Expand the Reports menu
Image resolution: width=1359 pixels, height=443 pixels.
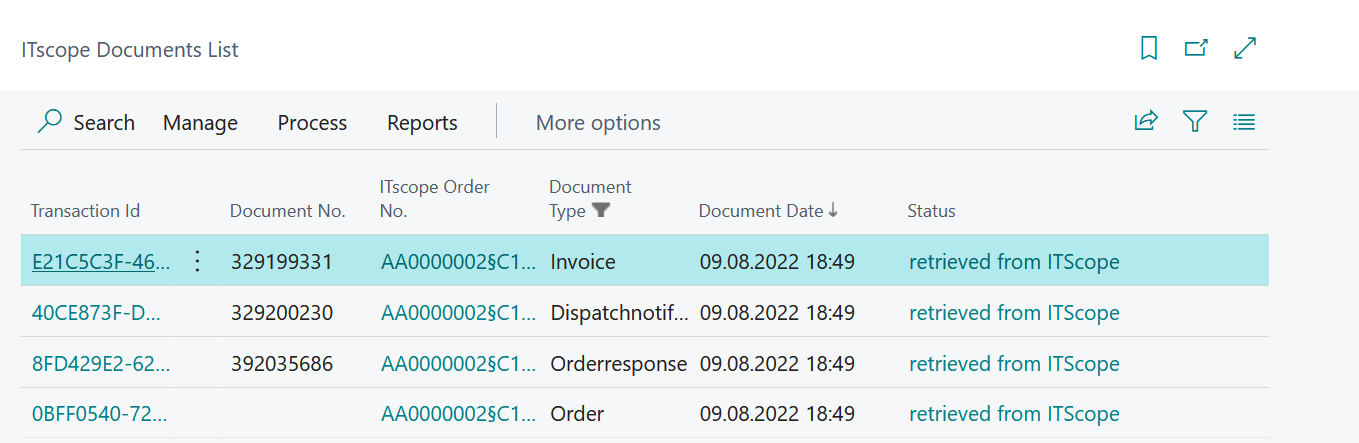[422, 123]
